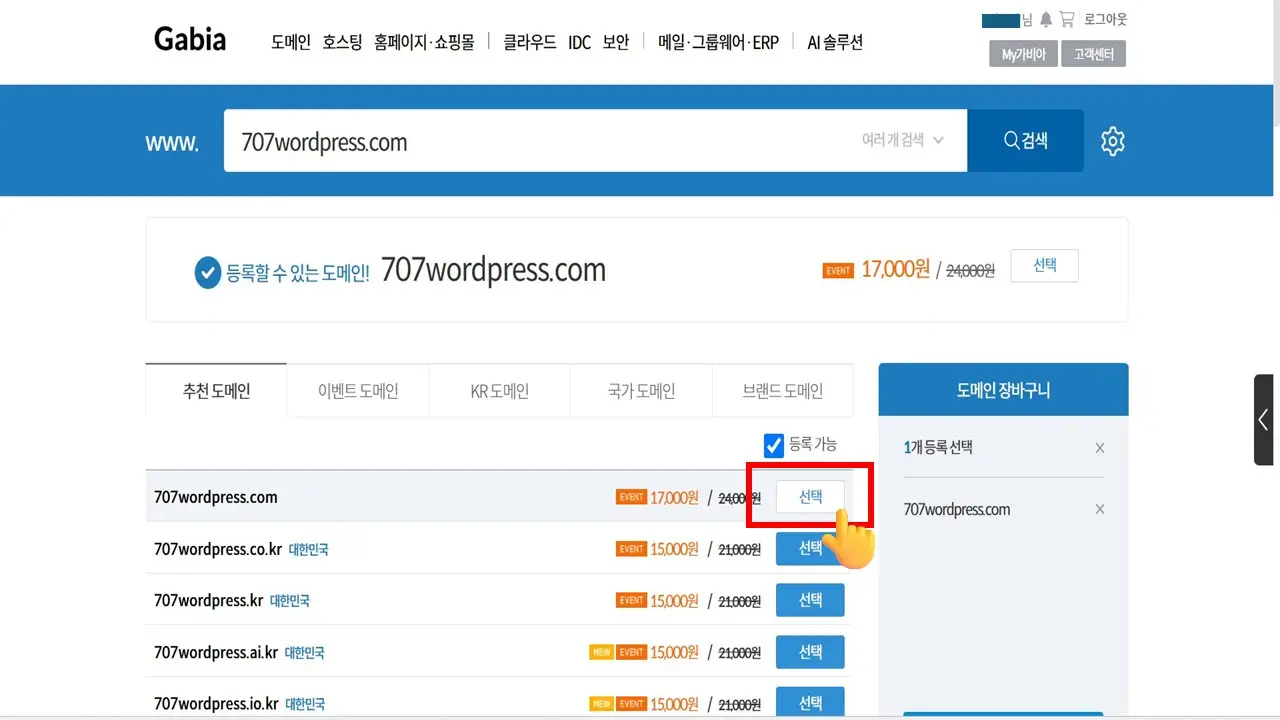Open the AI 솔루션 menu
Screen dimensions: 1280x720
pos(835,42)
